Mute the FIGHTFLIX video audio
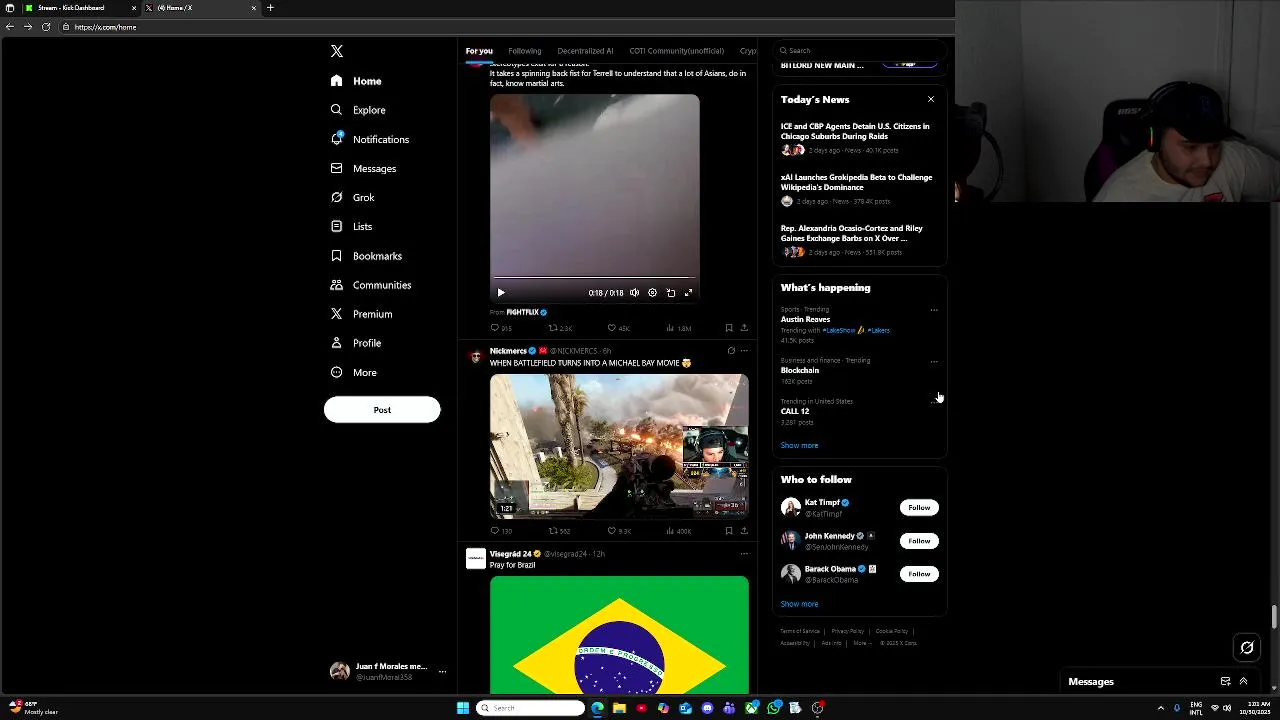The image size is (1280, 720). tap(634, 293)
